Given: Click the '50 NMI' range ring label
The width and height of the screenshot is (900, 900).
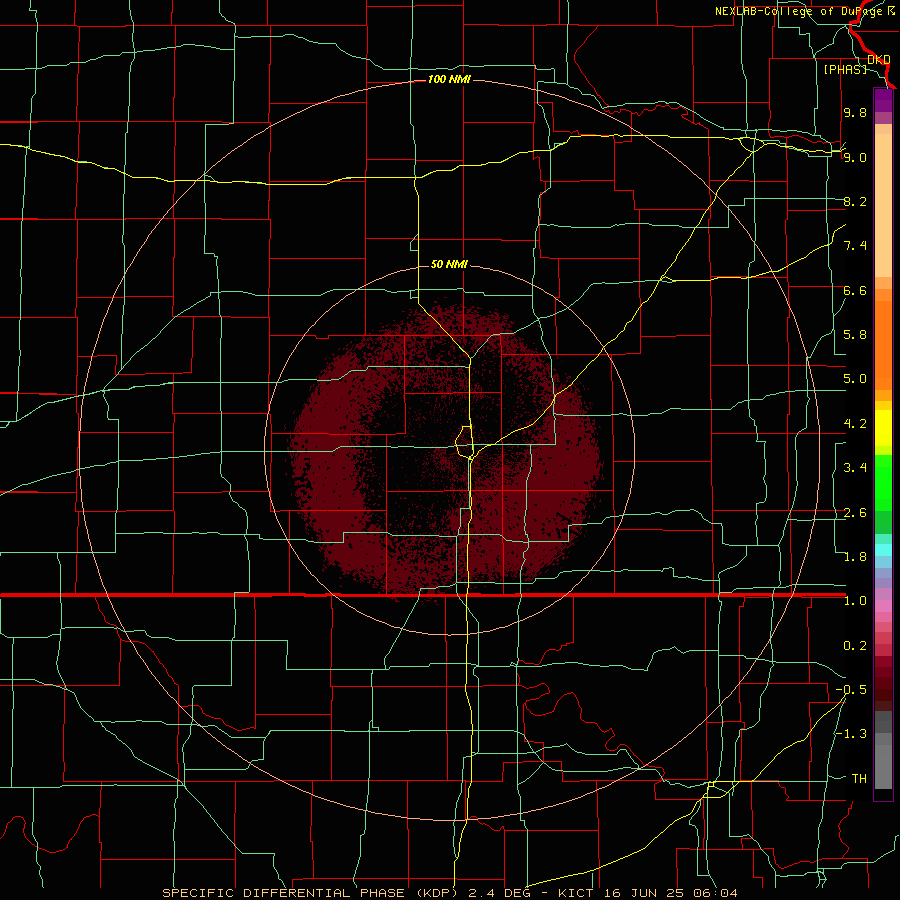Looking at the screenshot, I should coord(449,264).
